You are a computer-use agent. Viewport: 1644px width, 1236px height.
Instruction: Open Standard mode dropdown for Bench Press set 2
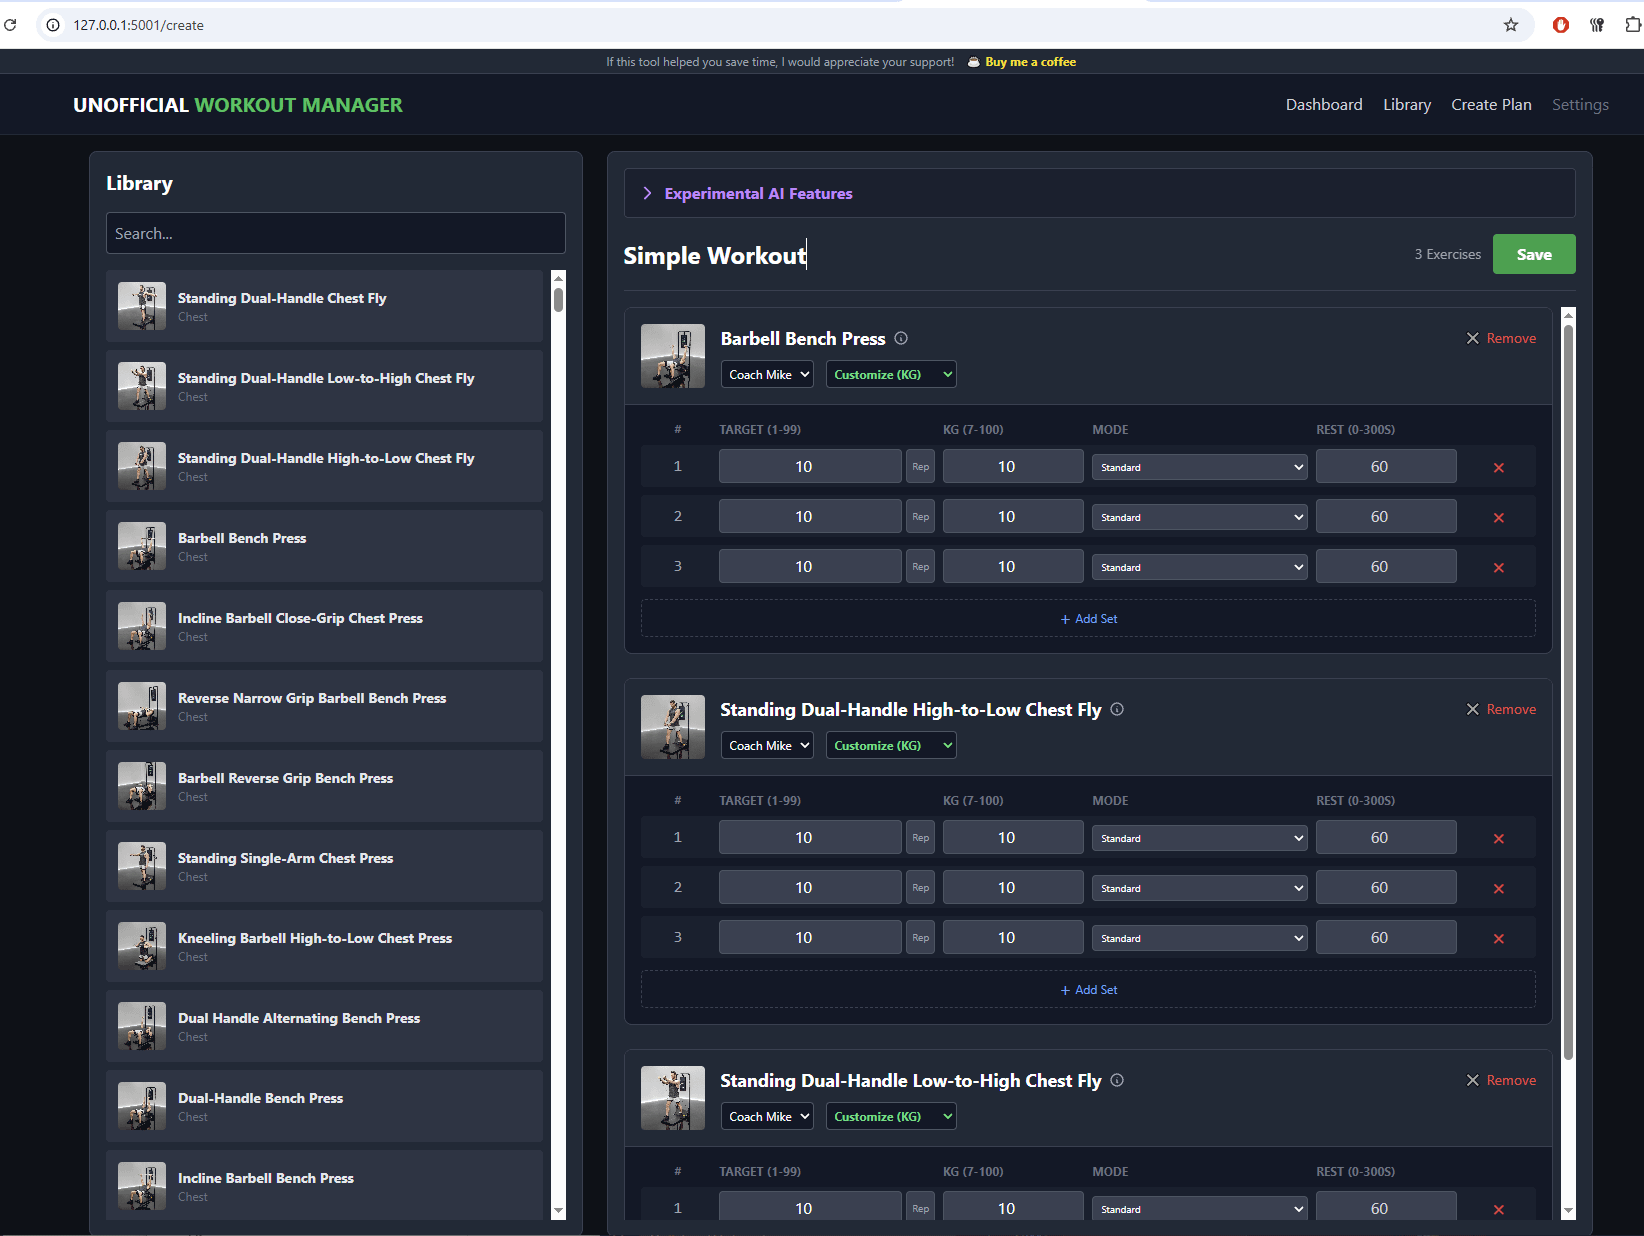tap(1199, 517)
